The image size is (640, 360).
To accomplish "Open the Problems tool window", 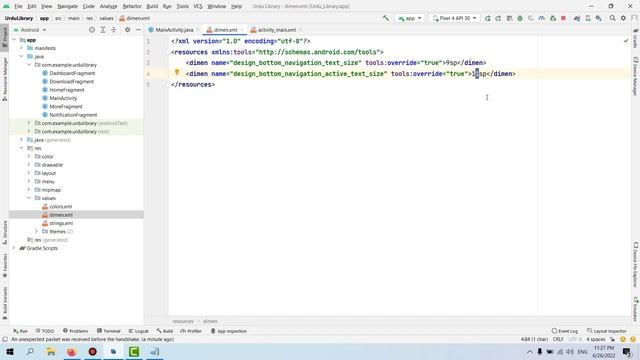I will coord(76,331).
